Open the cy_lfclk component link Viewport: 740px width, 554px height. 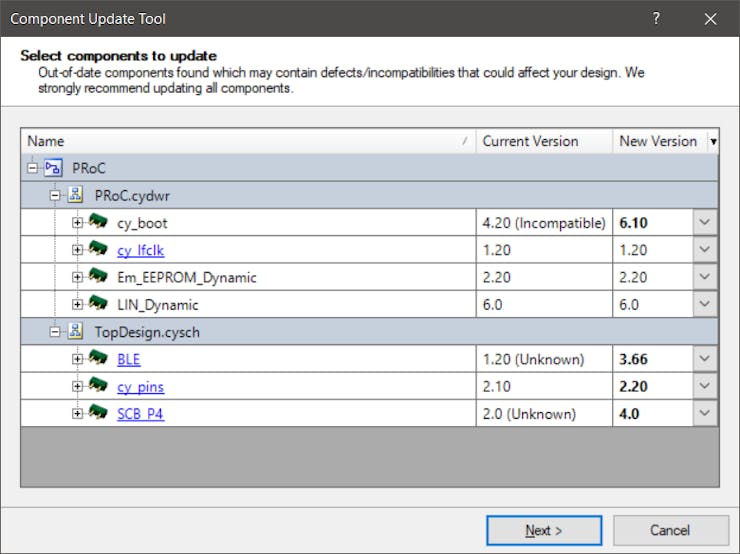[140, 250]
